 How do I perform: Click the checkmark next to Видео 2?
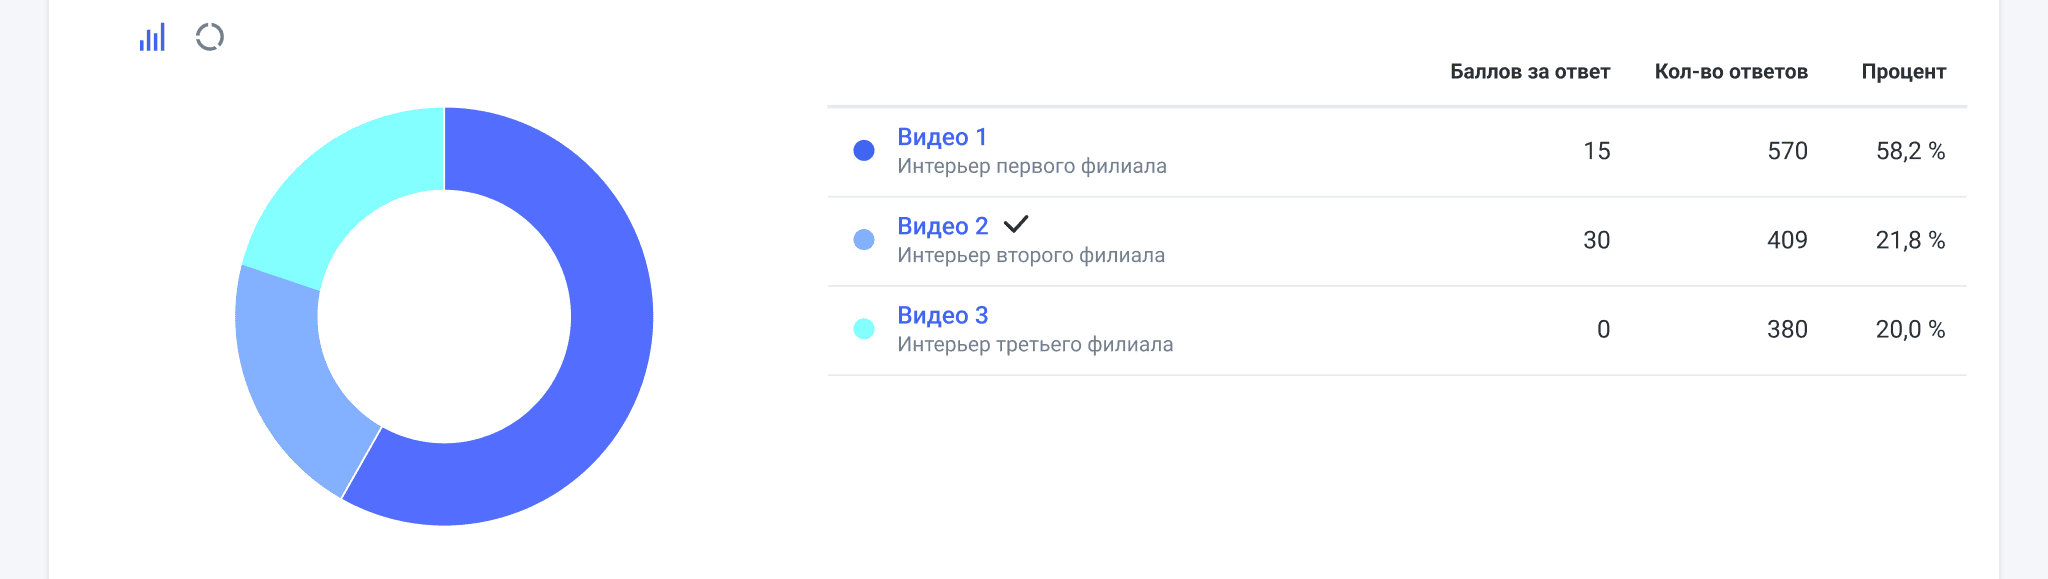1015,224
